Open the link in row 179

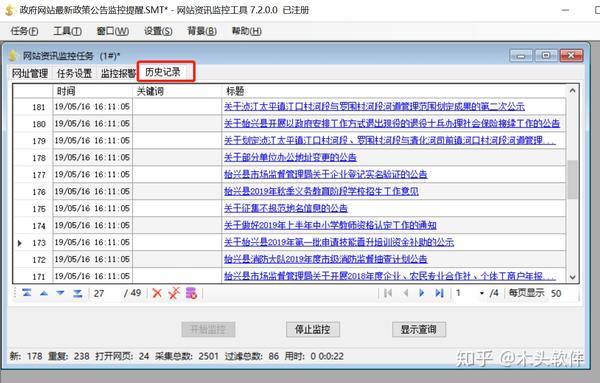390,140
